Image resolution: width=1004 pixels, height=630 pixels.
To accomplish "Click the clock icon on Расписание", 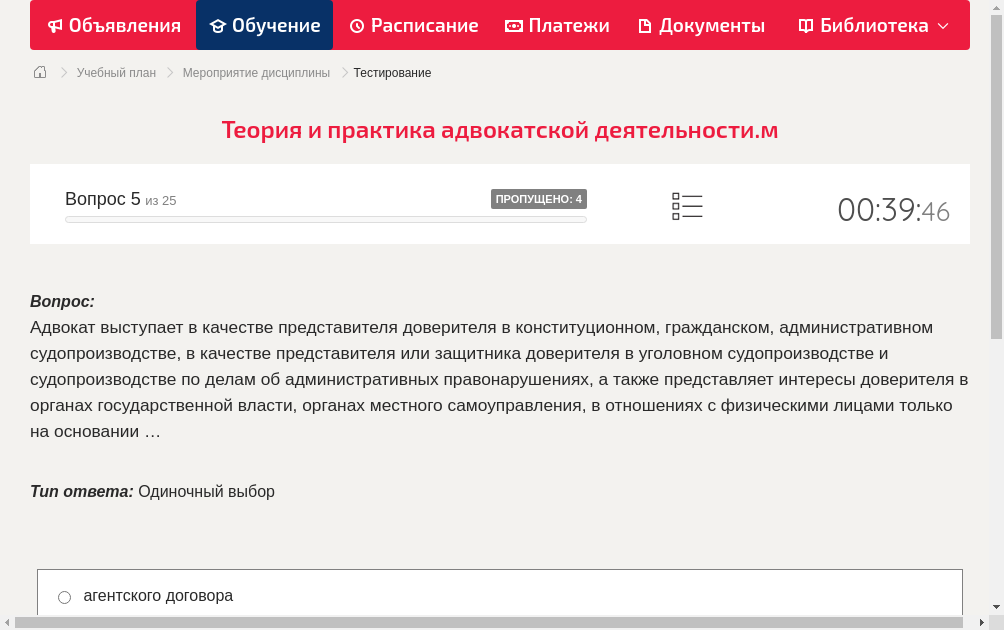I will coord(355,25).
